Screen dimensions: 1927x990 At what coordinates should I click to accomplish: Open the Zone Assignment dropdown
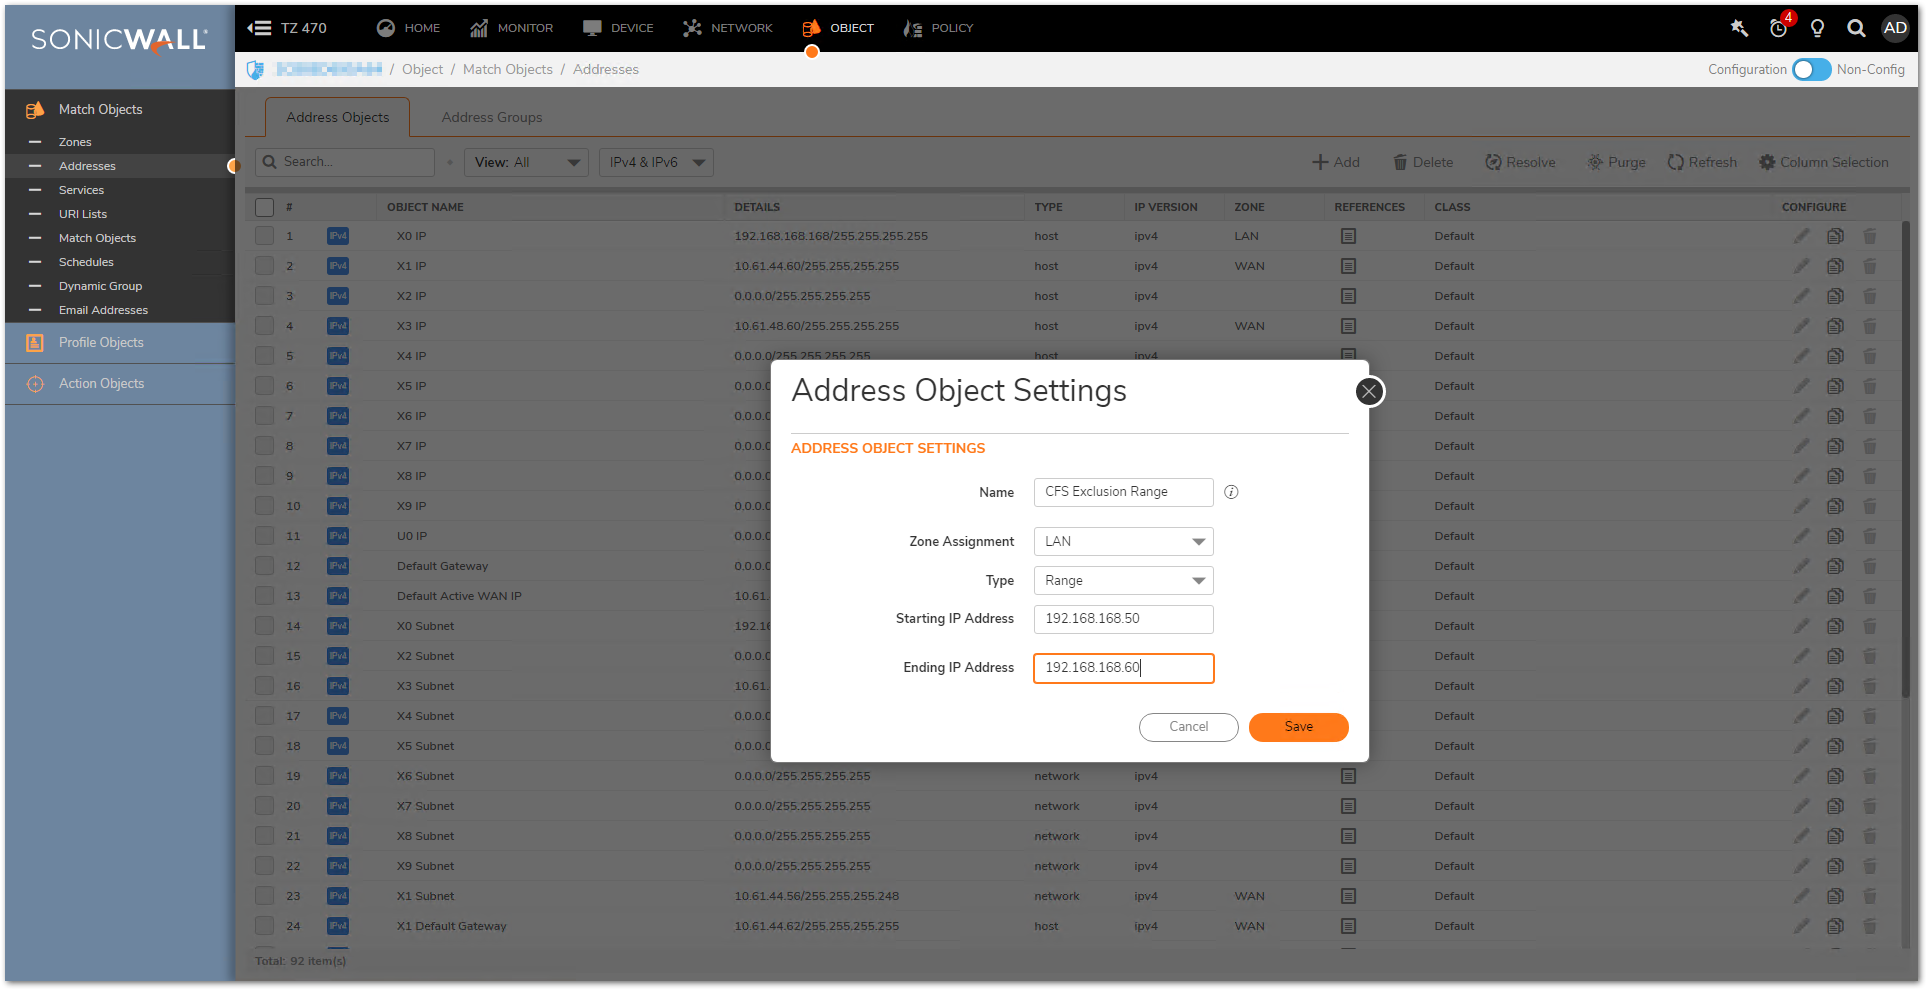(x=1123, y=542)
